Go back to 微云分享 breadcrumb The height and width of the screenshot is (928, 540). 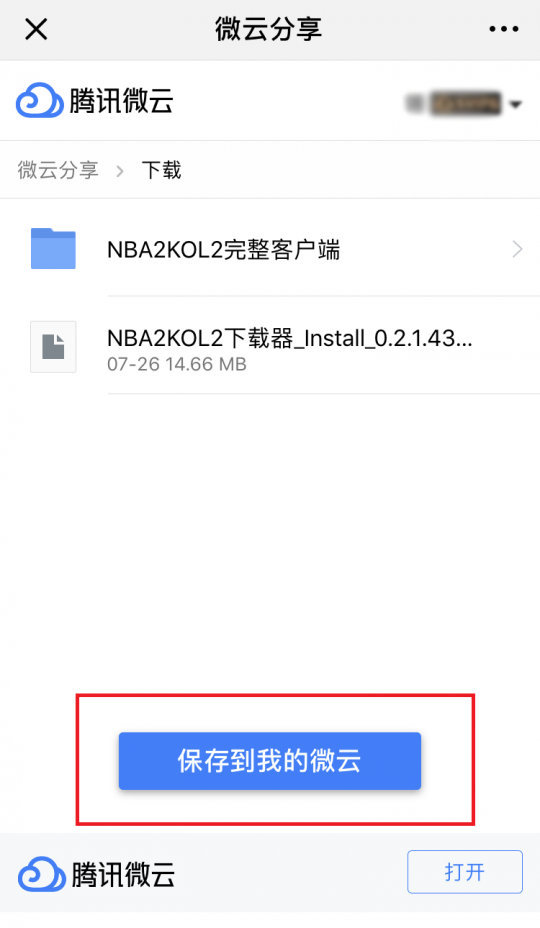(x=58, y=170)
